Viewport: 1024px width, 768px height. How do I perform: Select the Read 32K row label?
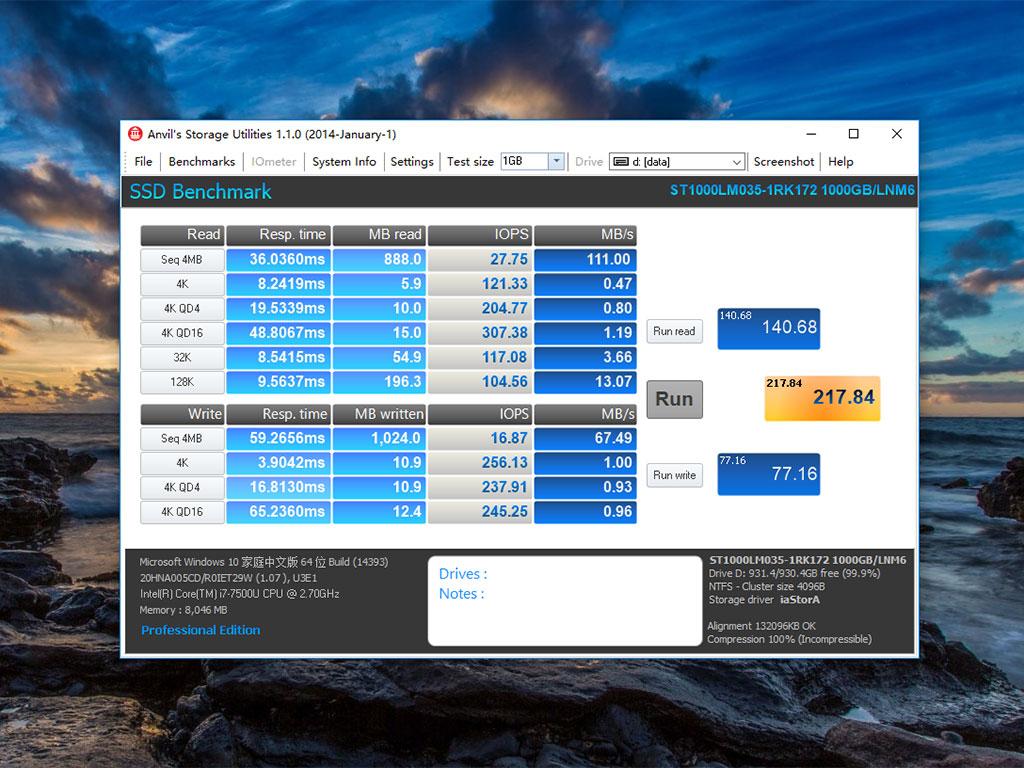click(x=182, y=358)
